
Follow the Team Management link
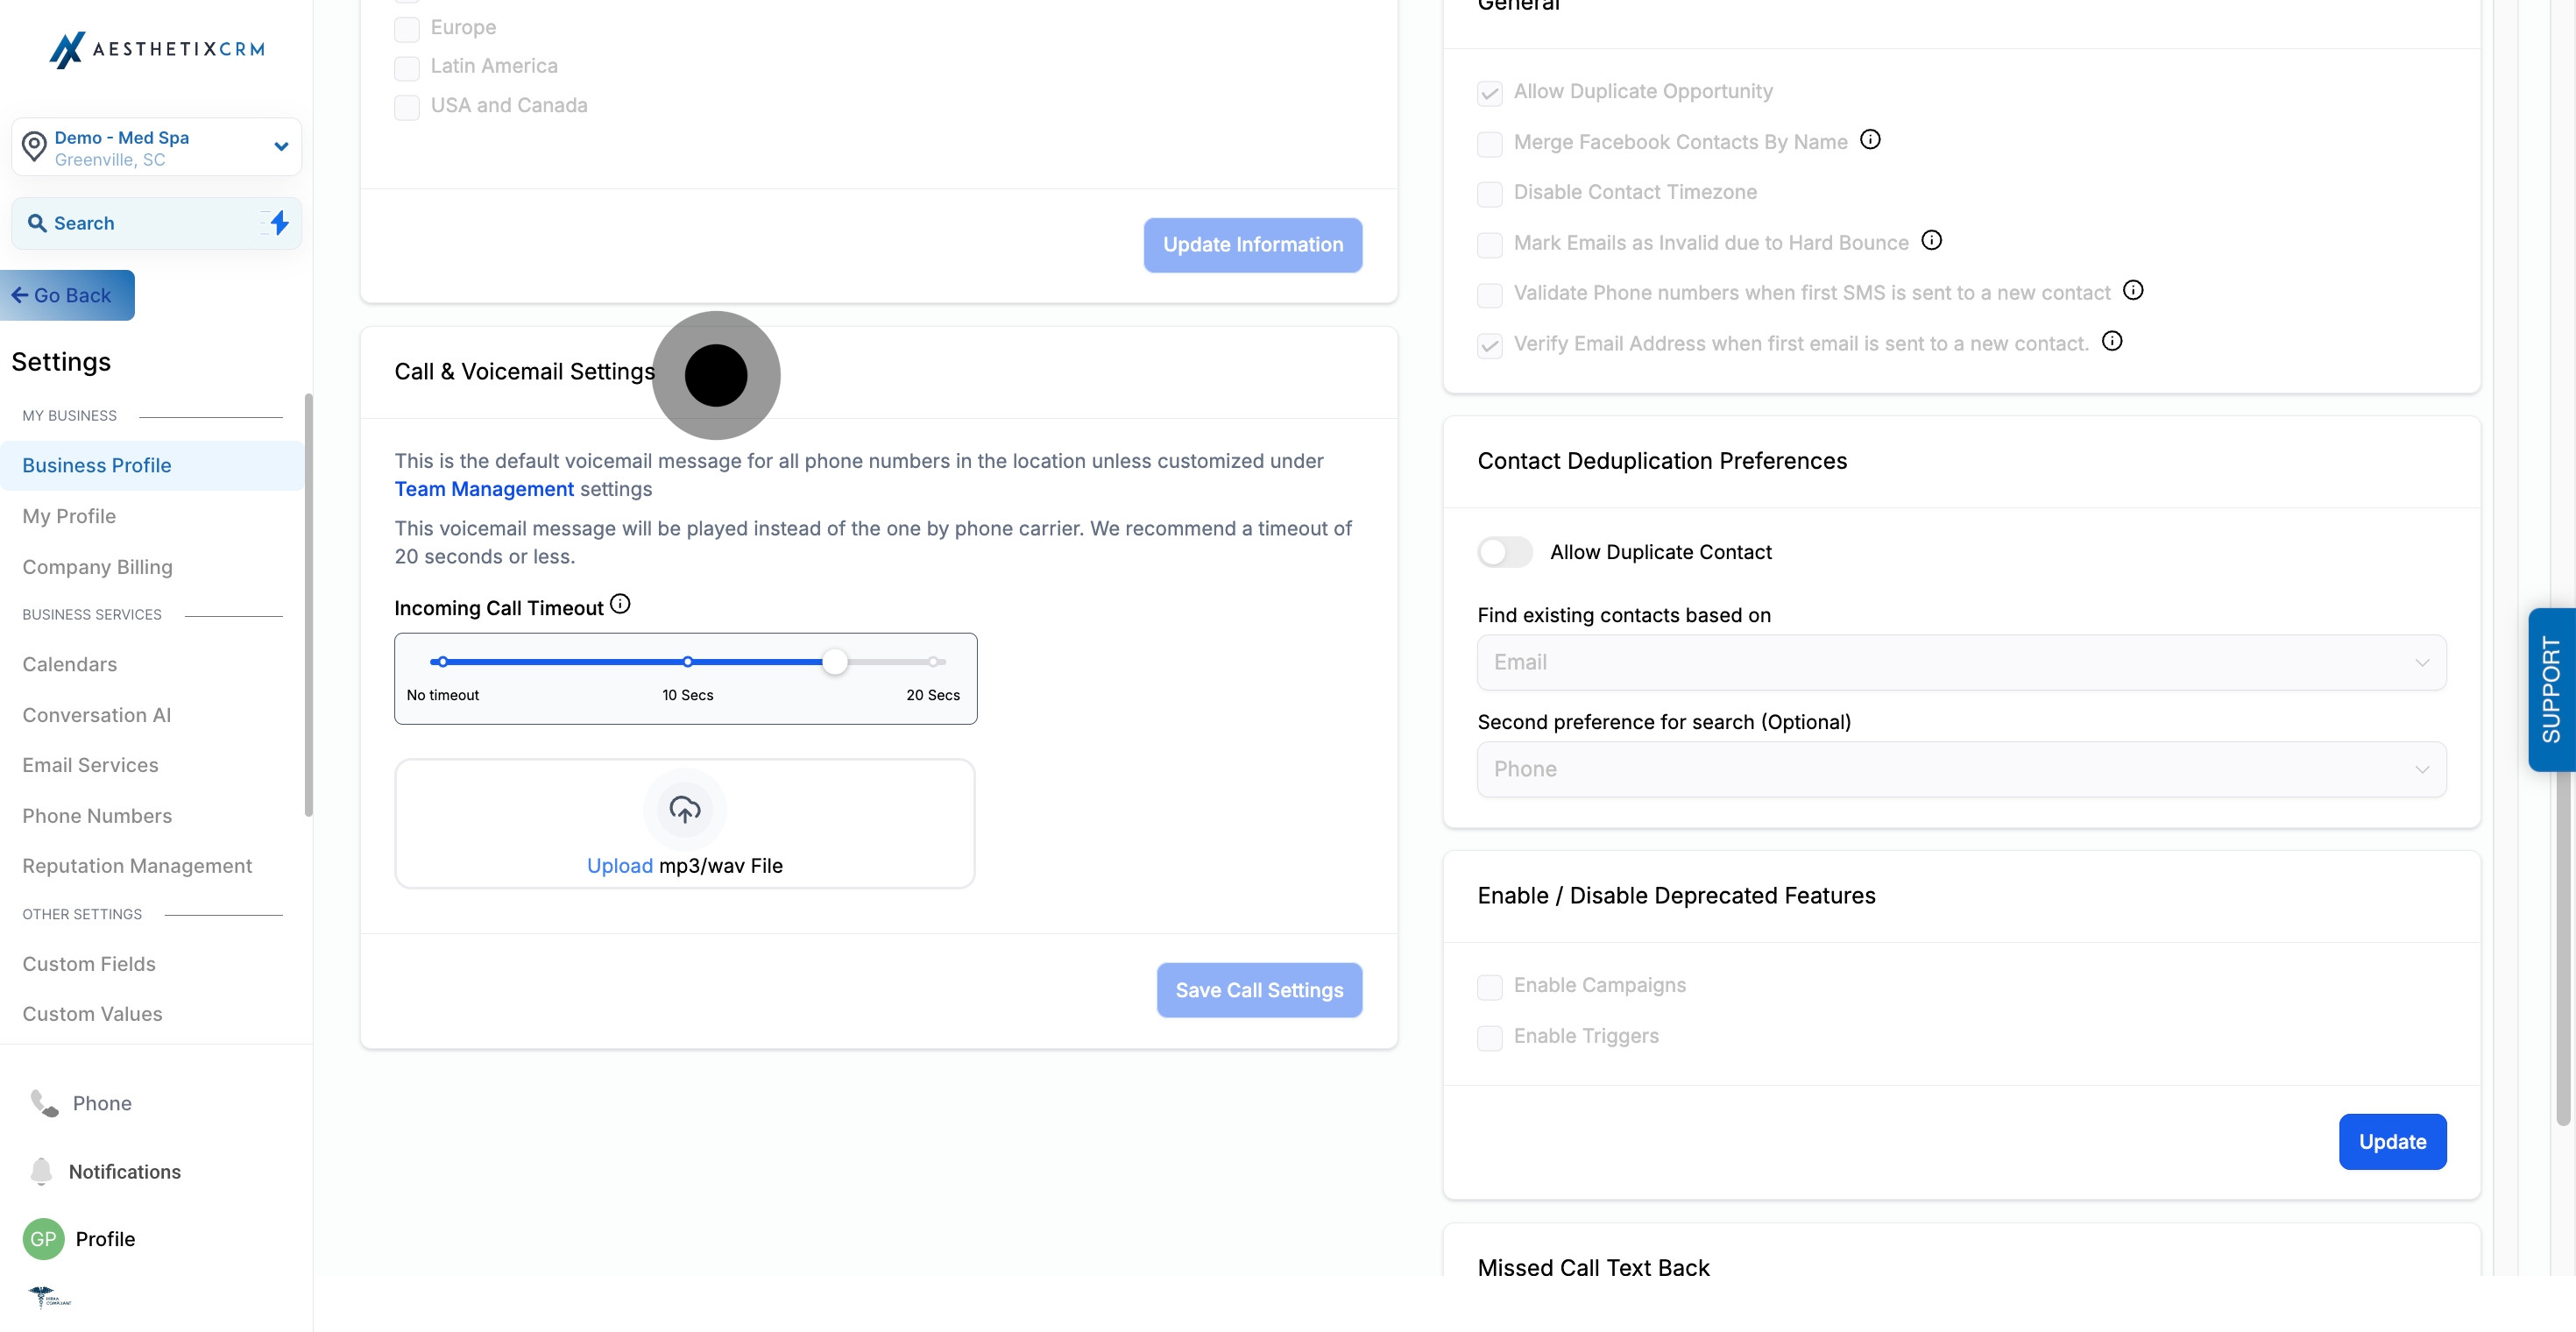(484, 489)
